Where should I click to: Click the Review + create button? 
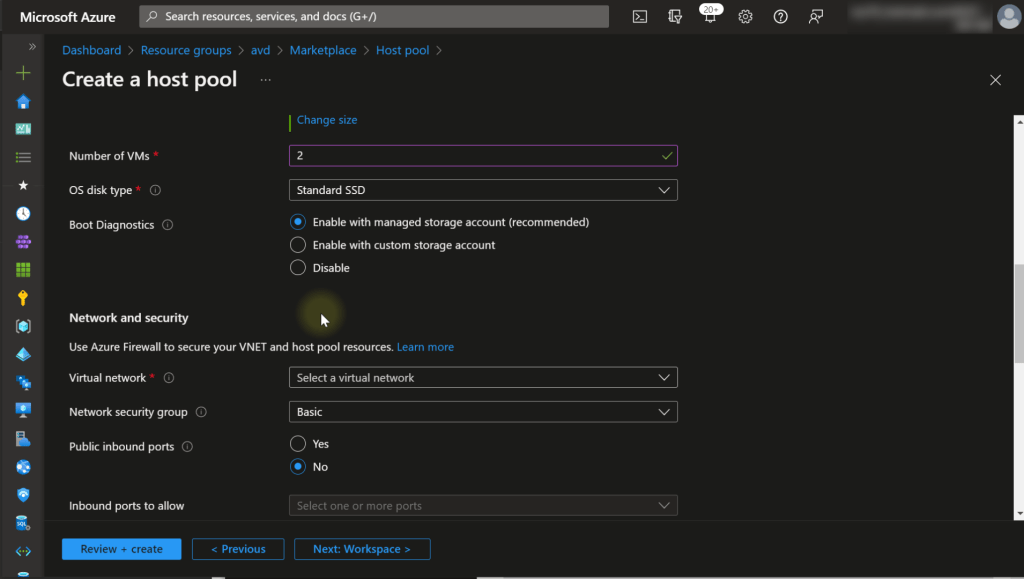[121, 549]
